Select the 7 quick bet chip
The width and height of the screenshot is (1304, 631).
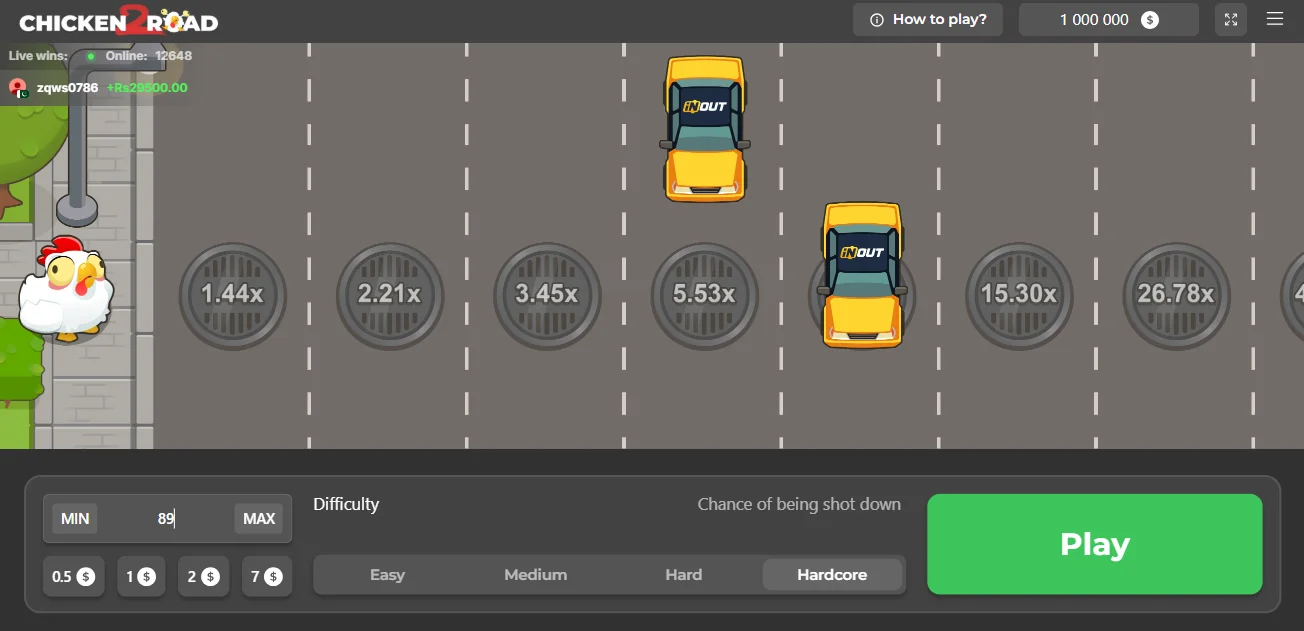(267, 576)
